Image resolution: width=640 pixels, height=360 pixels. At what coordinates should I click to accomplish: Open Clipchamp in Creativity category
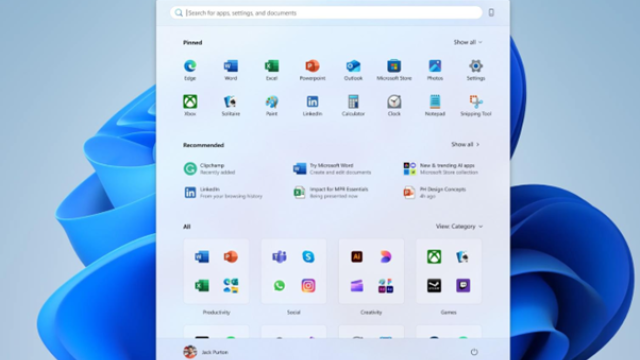(357, 286)
